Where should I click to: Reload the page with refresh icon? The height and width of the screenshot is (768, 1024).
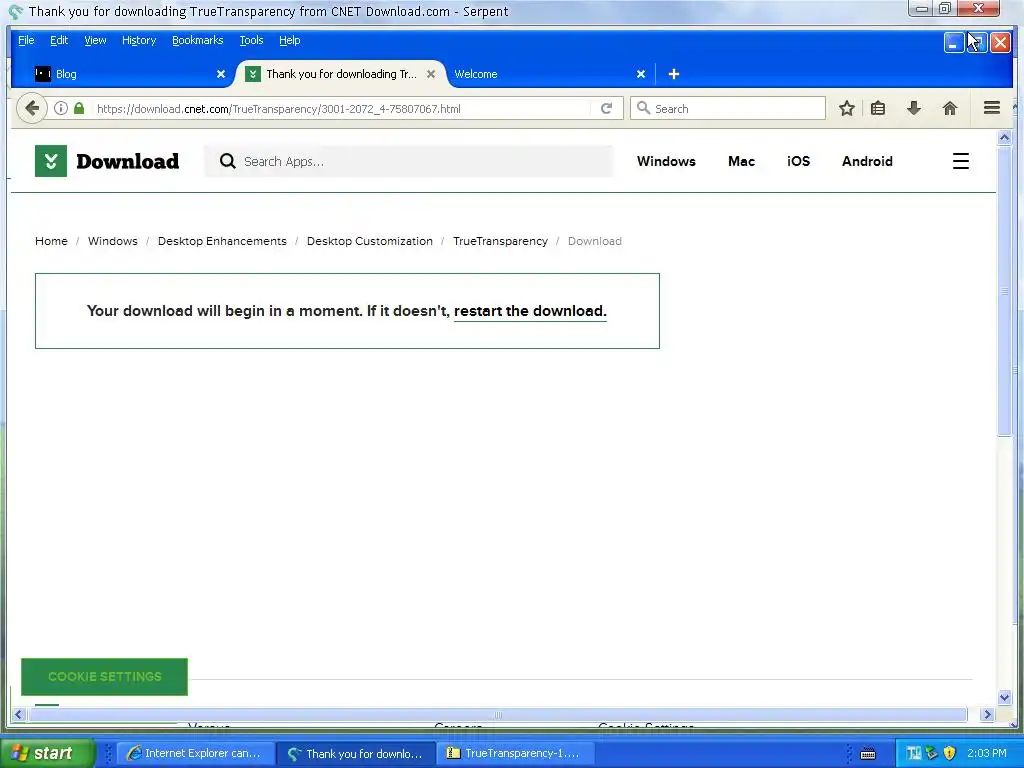606,108
